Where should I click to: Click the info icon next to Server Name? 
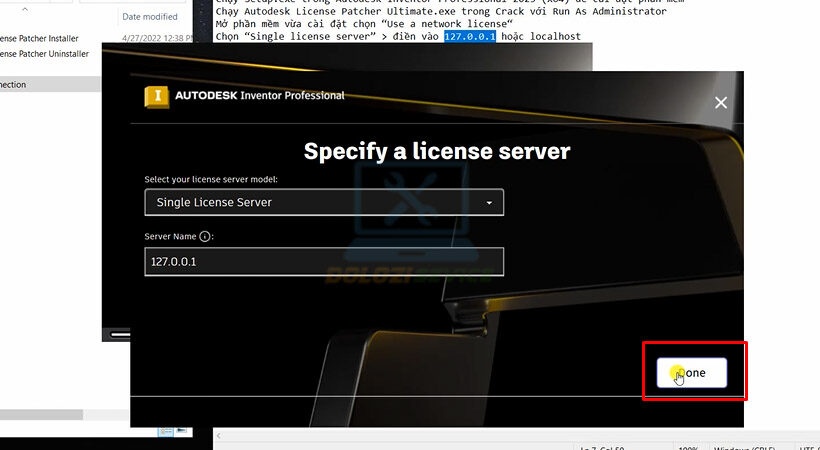[x=205, y=237]
